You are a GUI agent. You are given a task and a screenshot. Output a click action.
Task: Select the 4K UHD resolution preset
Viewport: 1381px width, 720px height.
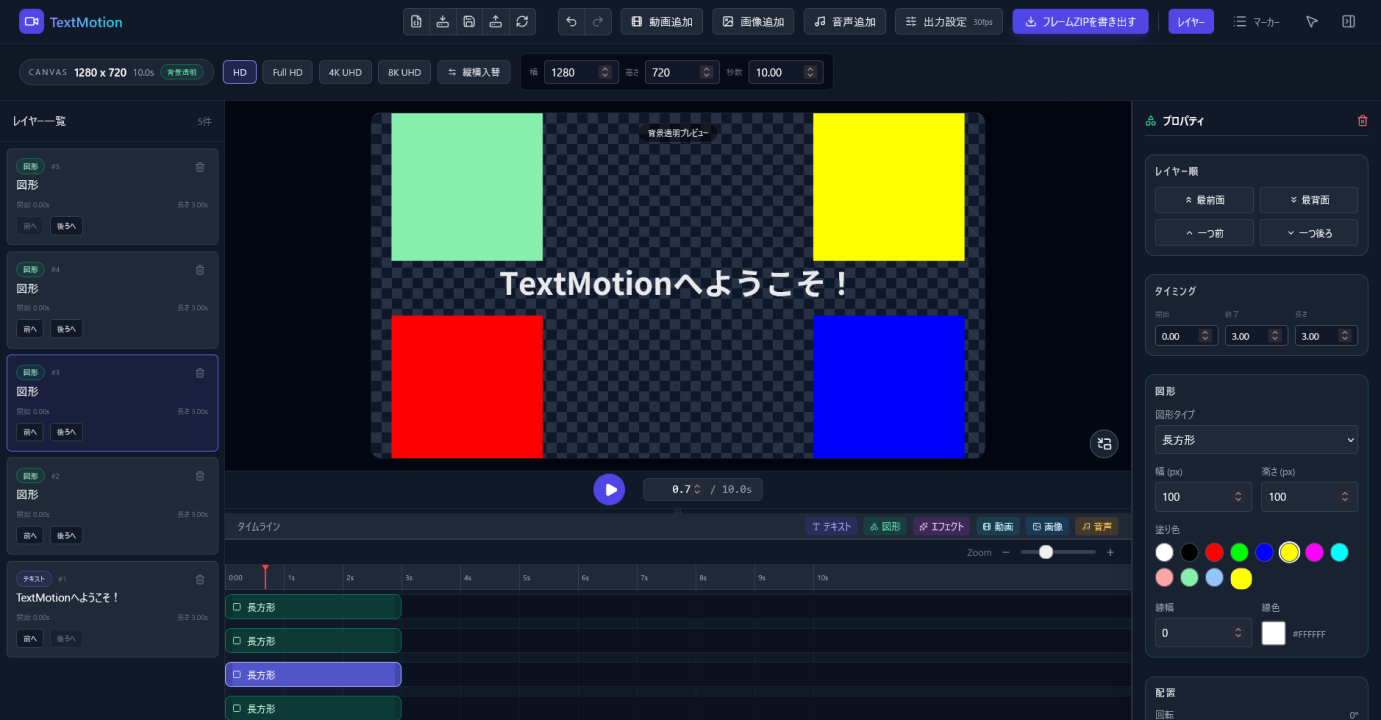pyautogui.click(x=345, y=72)
